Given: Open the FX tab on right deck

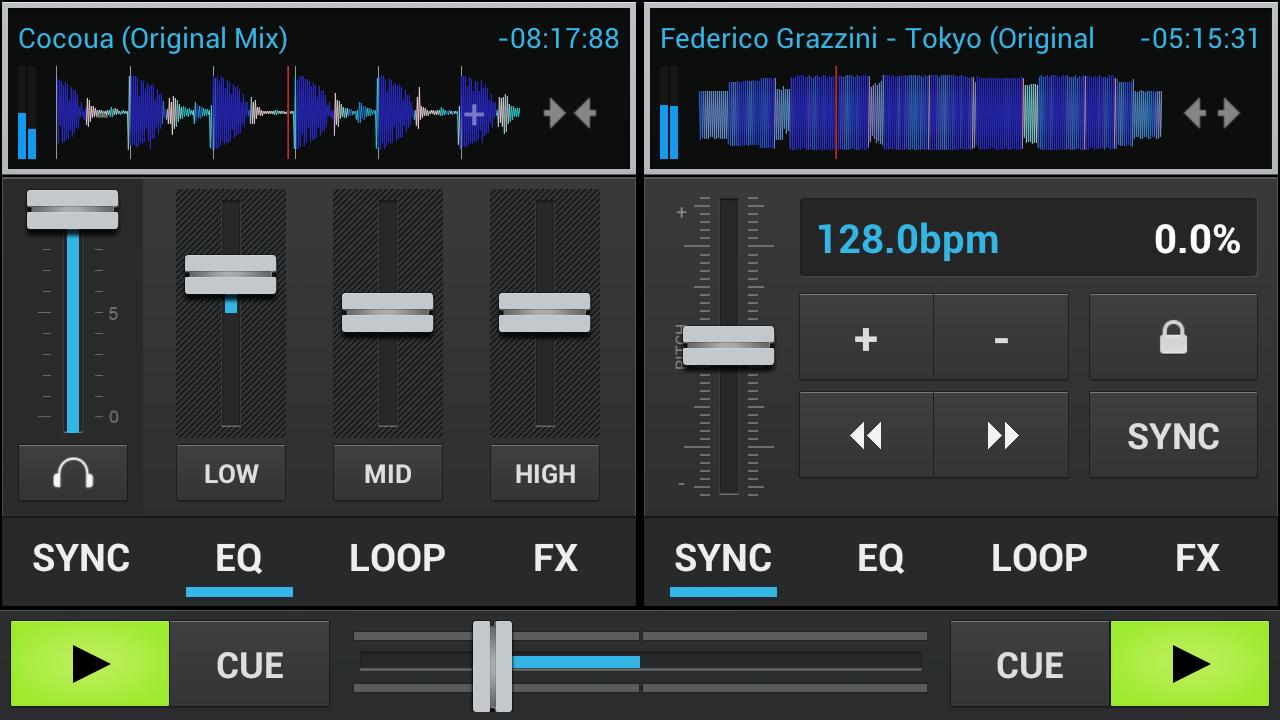Looking at the screenshot, I should (x=1197, y=558).
